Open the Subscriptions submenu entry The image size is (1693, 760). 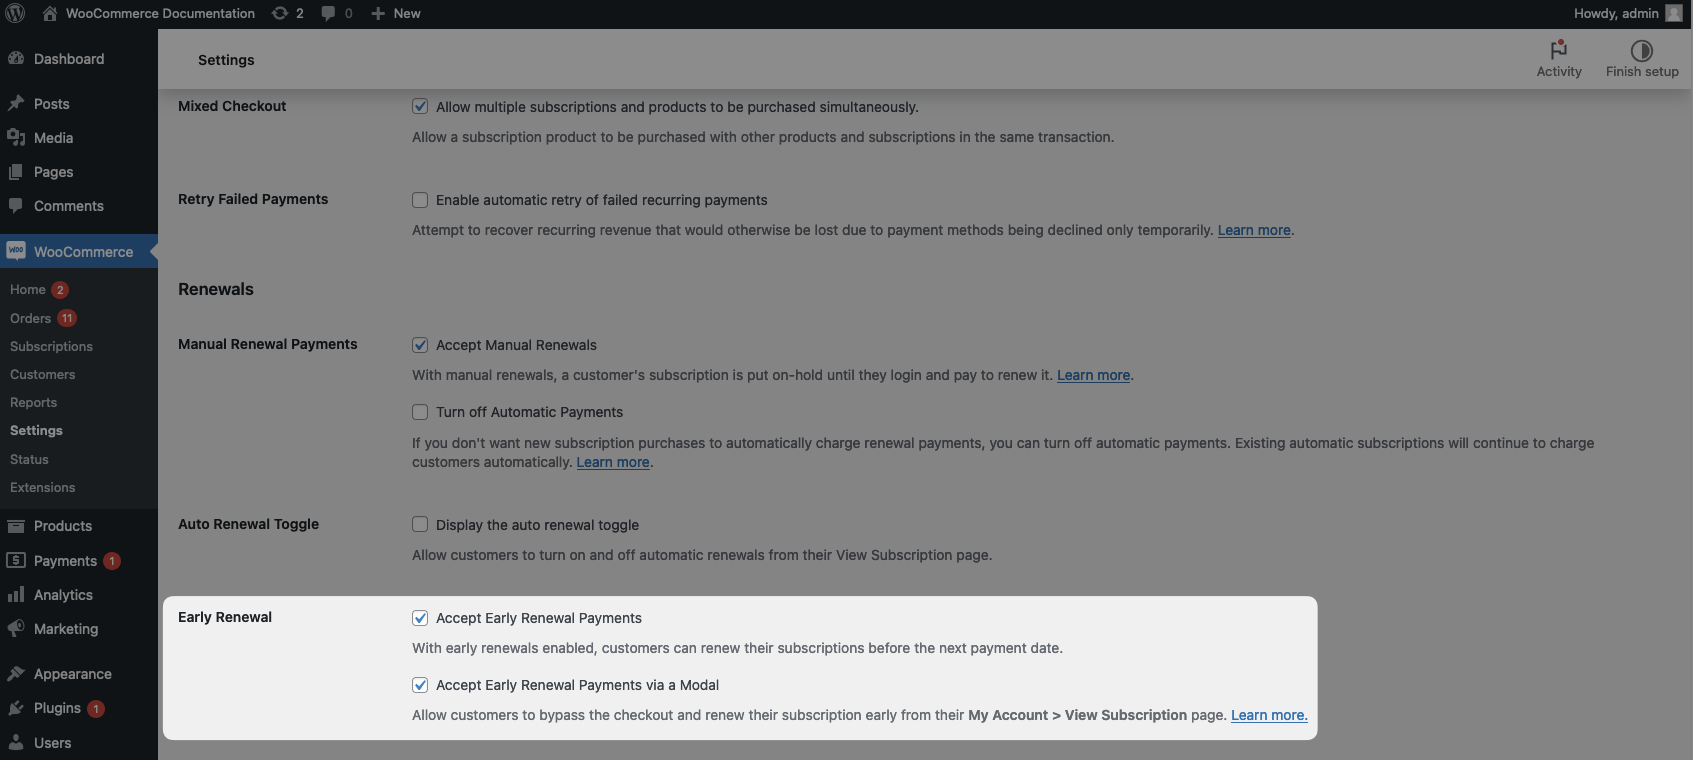(51, 346)
